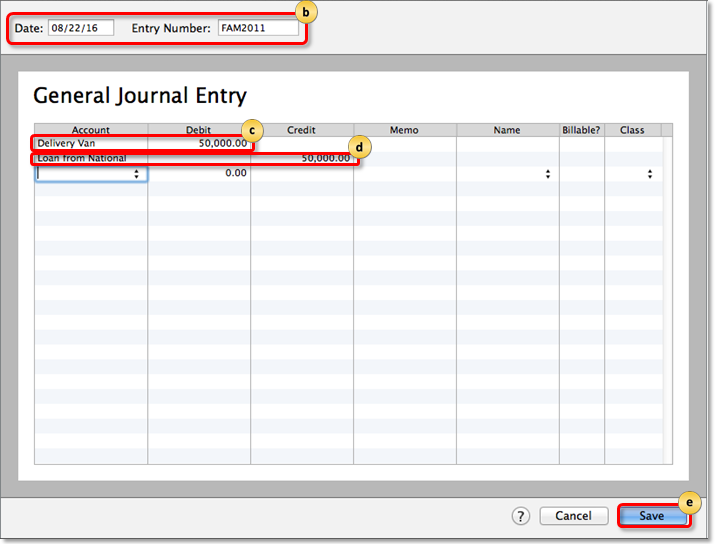Click the Class column header
The height and width of the screenshot is (544, 716).
[632, 130]
